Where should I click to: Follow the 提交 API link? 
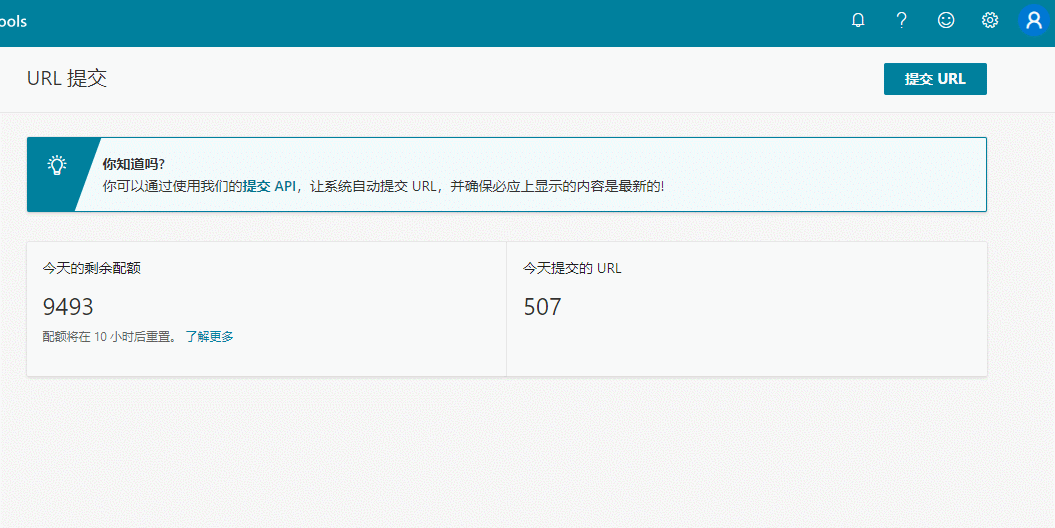click(270, 186)
